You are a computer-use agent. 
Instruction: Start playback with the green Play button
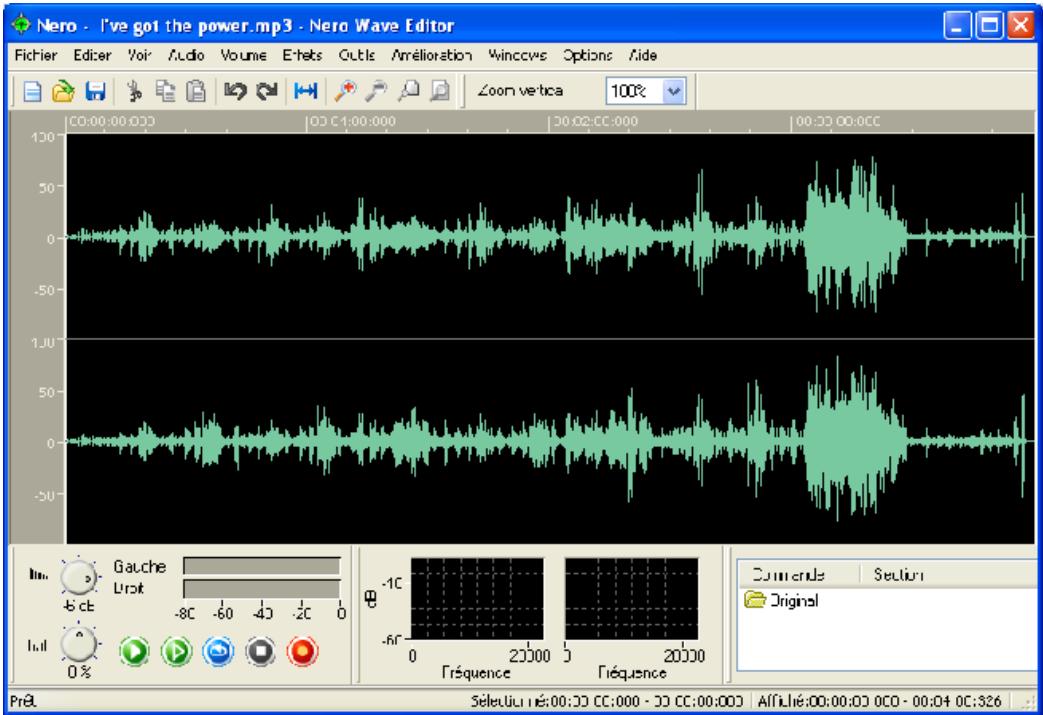click(x=134, y=651)
